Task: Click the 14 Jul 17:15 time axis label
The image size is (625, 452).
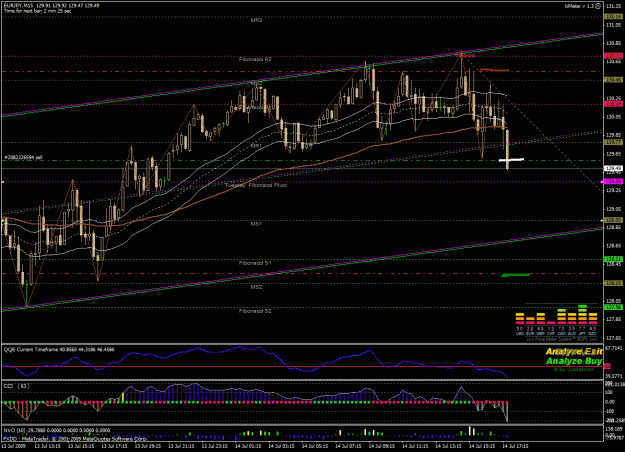Action: point(515,446)
